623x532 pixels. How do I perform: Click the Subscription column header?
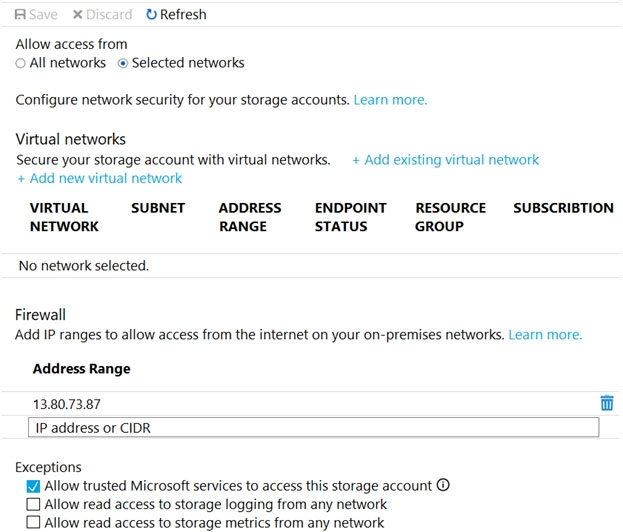(x=563, y=208)
